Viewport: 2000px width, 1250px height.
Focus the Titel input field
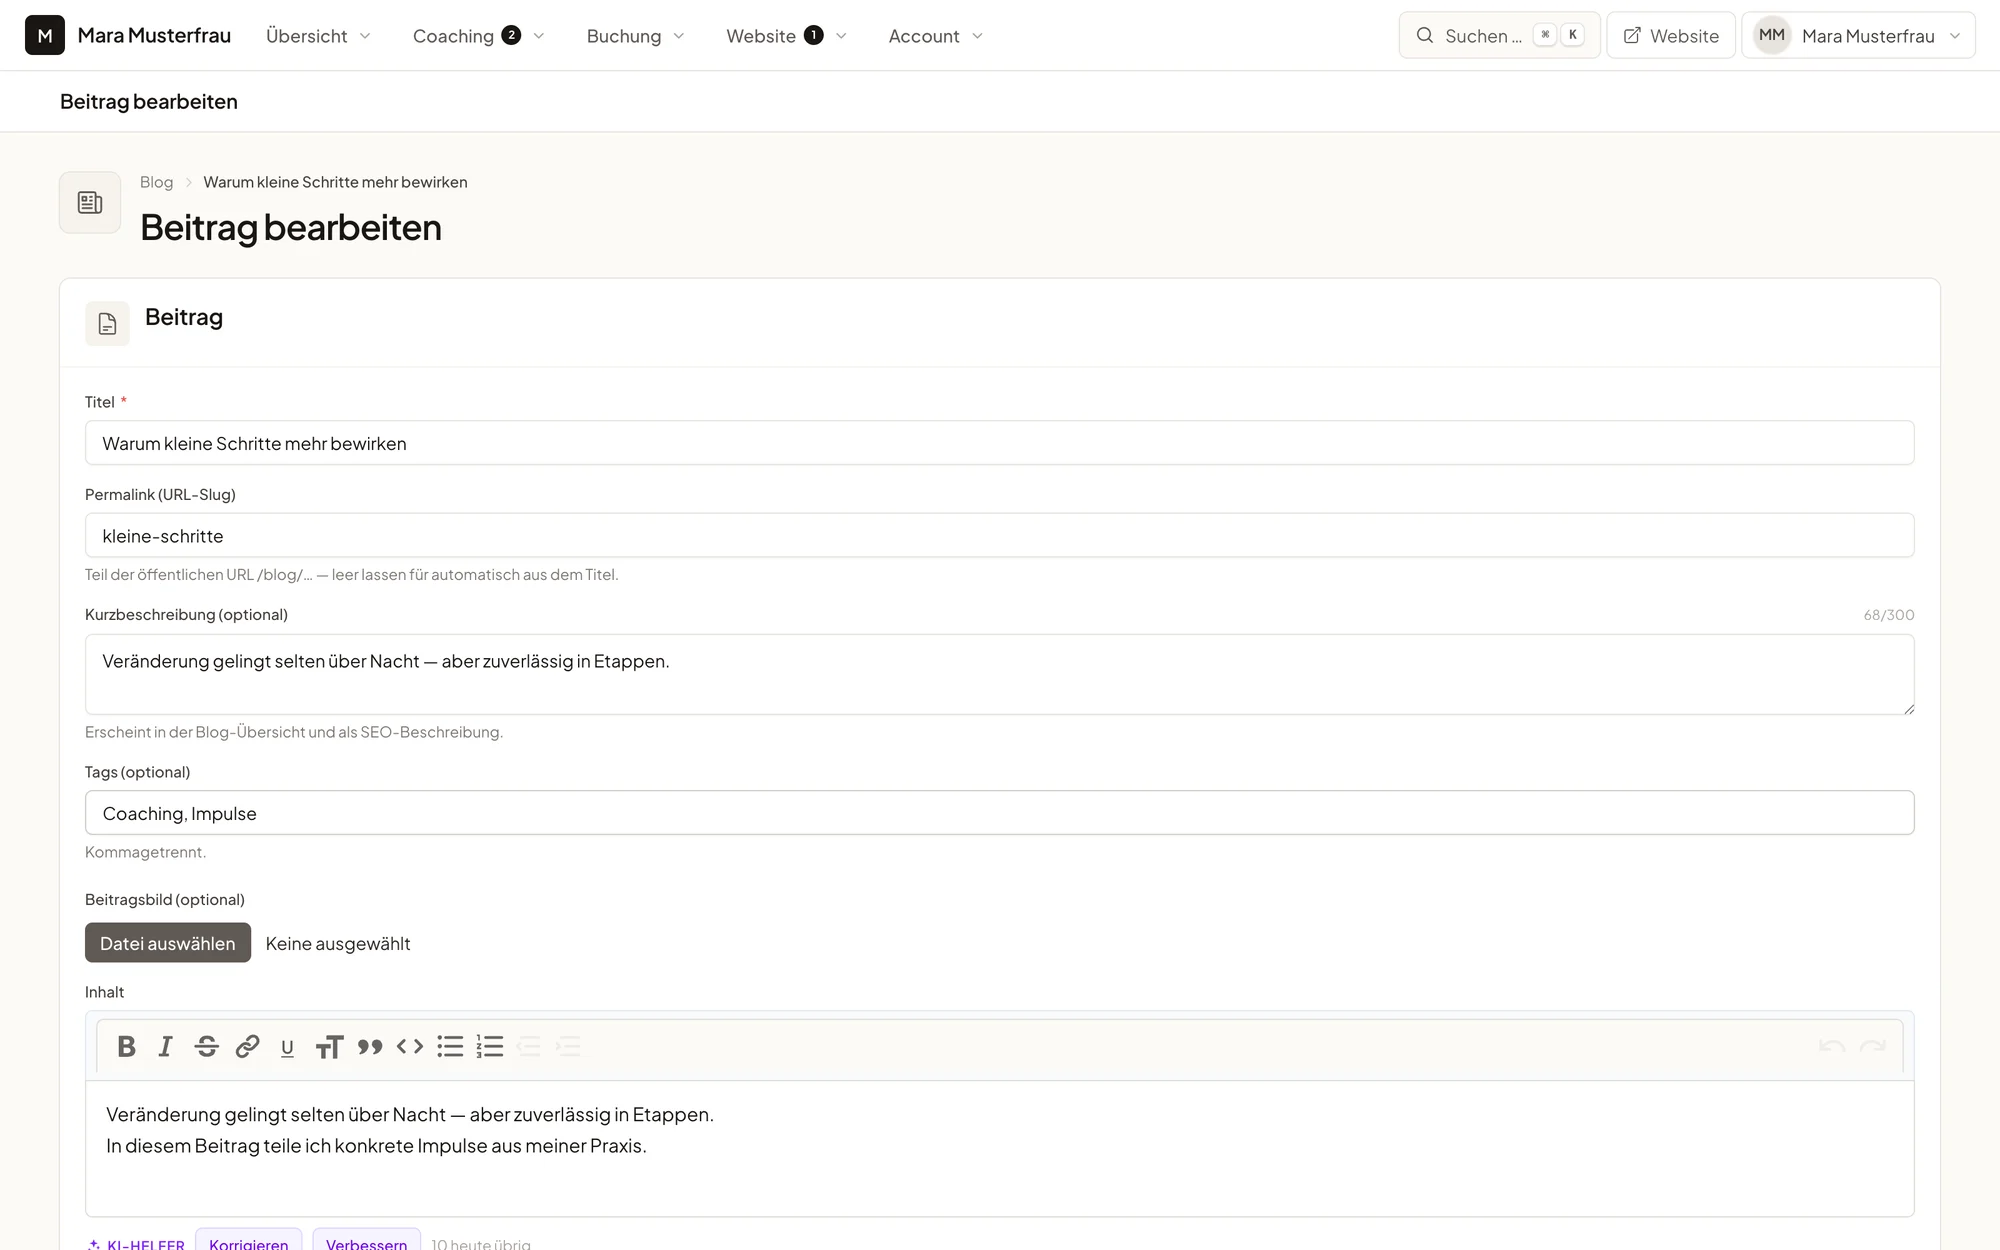click(1000, 443)
